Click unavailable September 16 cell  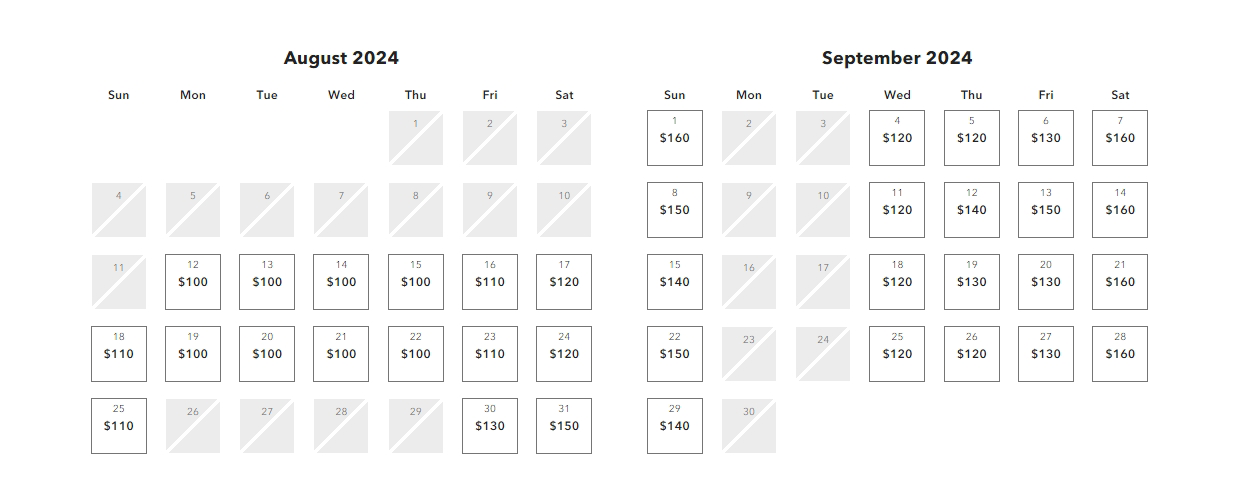pos(749,282)
